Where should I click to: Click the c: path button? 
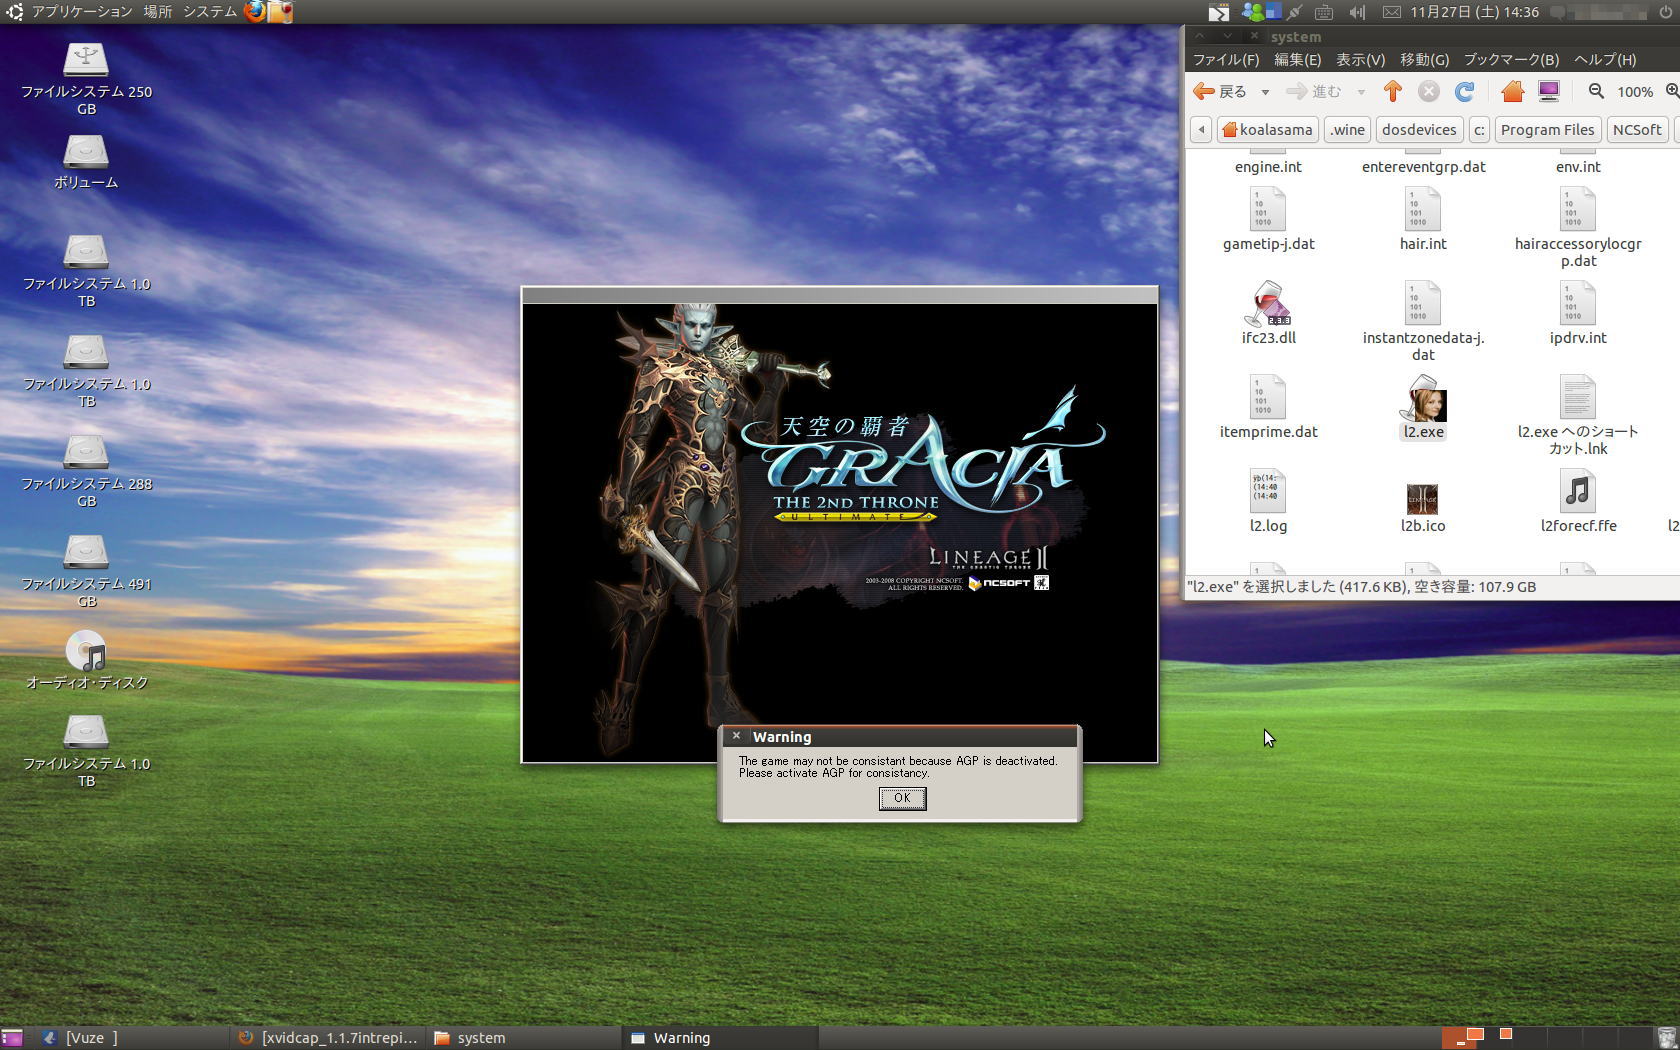[x=1479, y=130]
